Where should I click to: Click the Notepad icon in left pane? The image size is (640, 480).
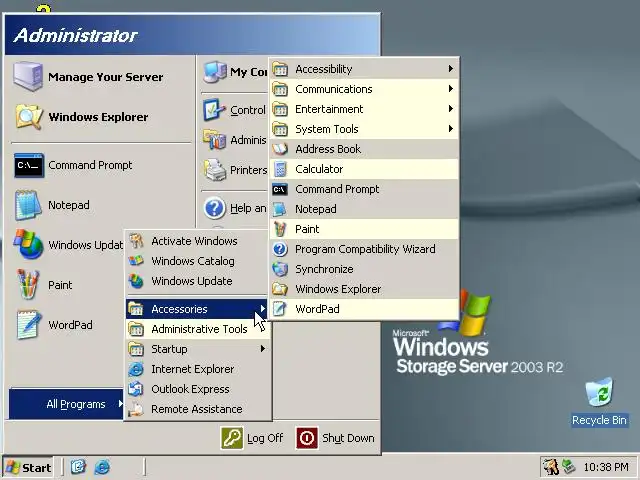click(28, 205)
